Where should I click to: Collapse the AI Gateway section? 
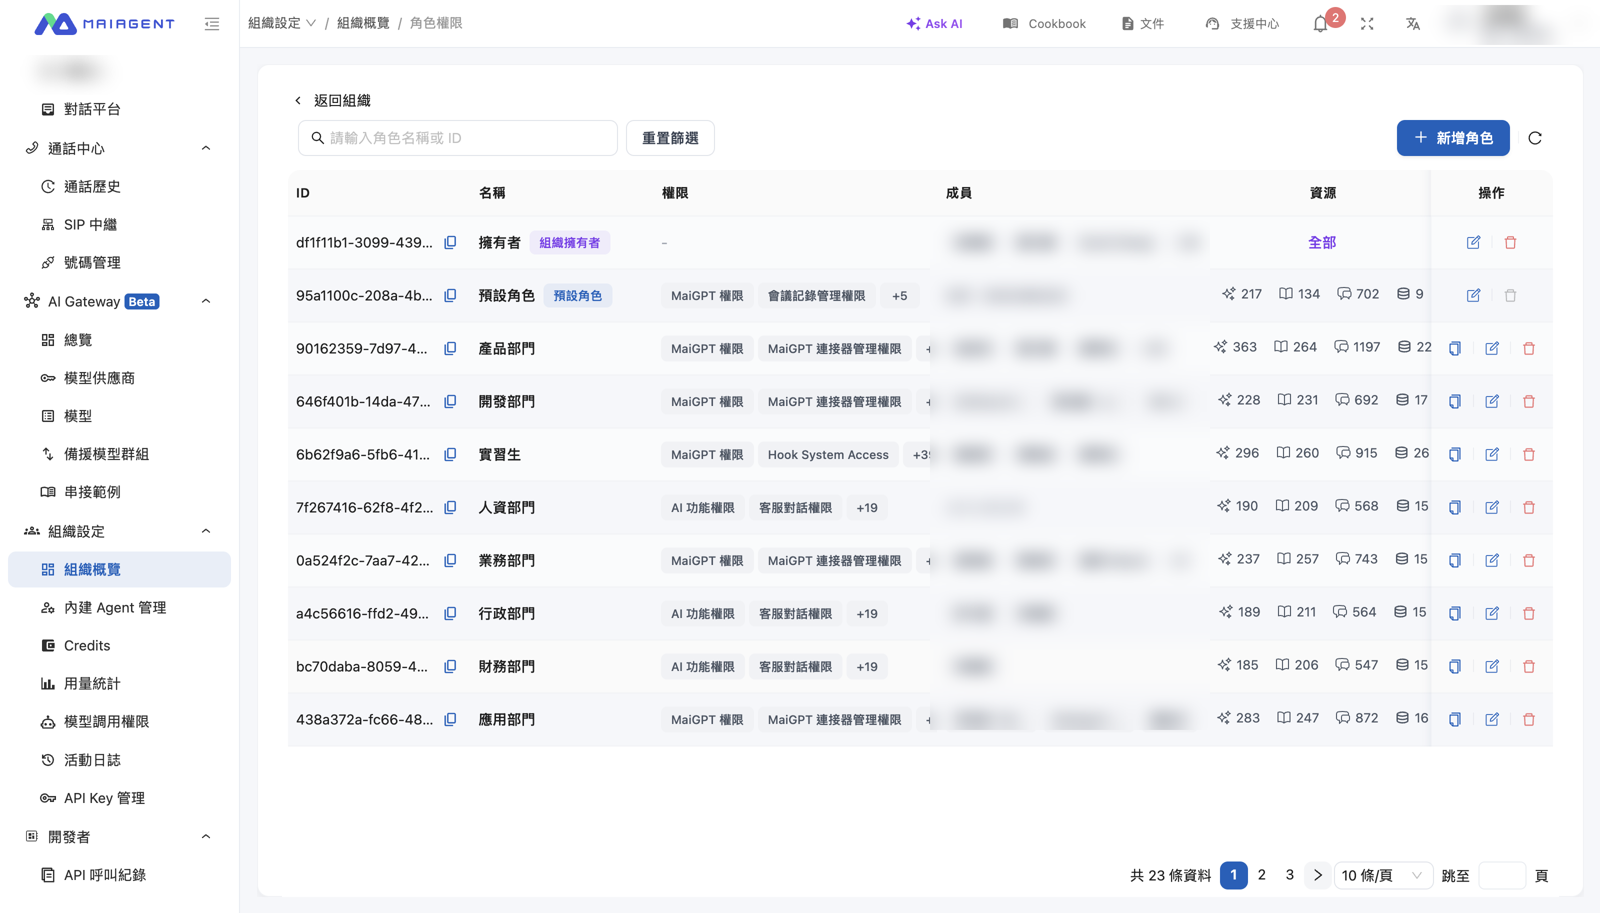coord(206,301)
